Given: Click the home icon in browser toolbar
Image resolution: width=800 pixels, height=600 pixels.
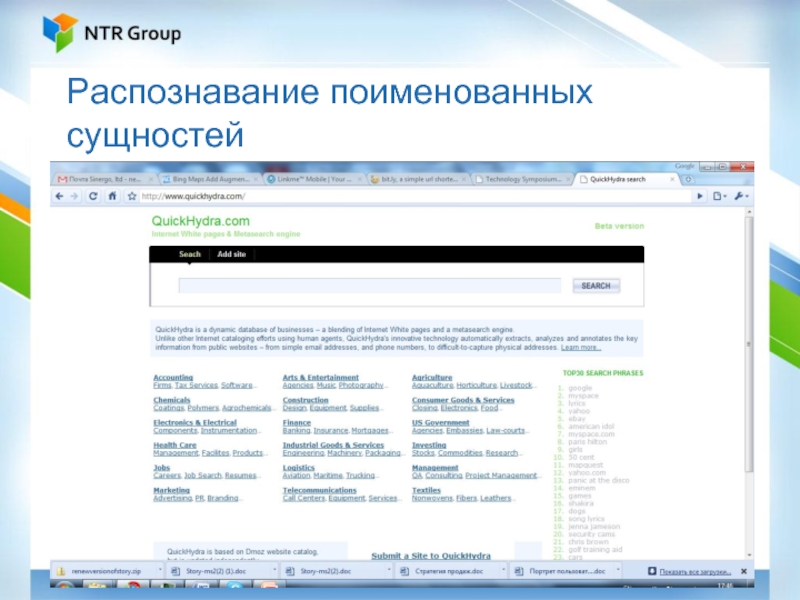Looking at the screenshot, I should (x=110, y=197).
